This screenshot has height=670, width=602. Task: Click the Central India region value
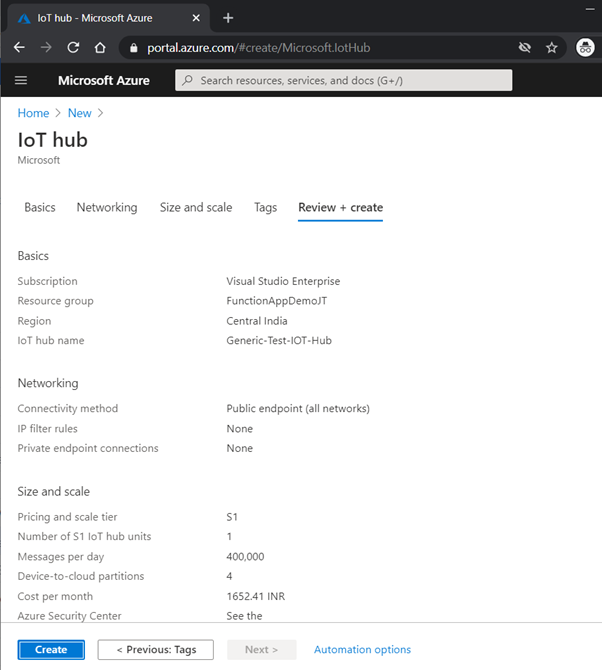tap(257, 321)
